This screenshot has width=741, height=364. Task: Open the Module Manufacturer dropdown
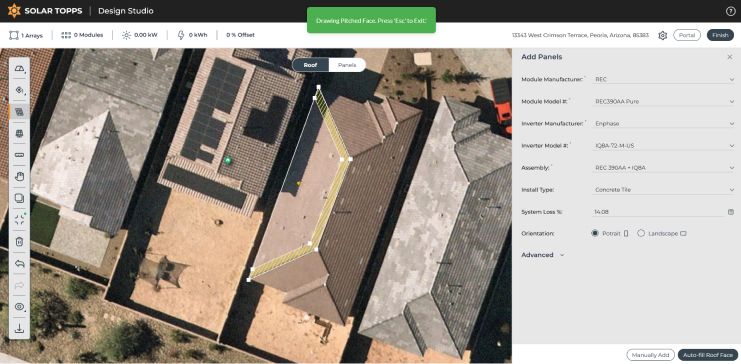tap(664, 79)
